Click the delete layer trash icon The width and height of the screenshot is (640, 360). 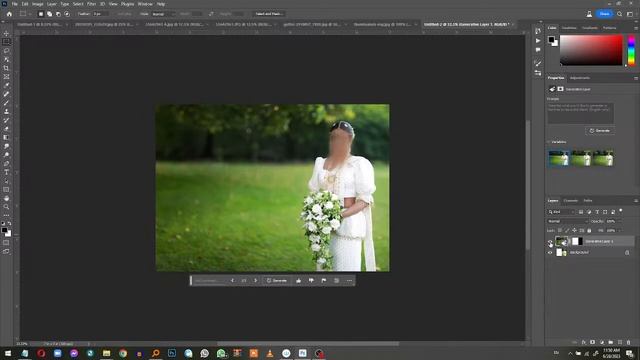629,342
